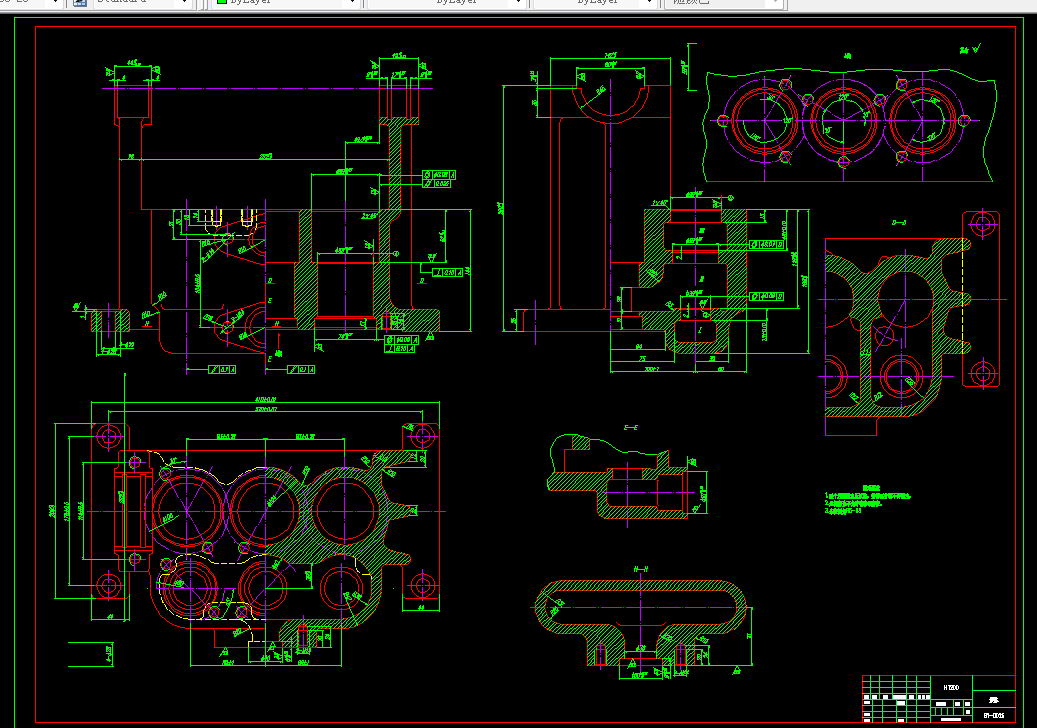This screenshot has height=728, width=1037.
Task: Select the first numbered line of the technical notes
Action: pos(868,496)
